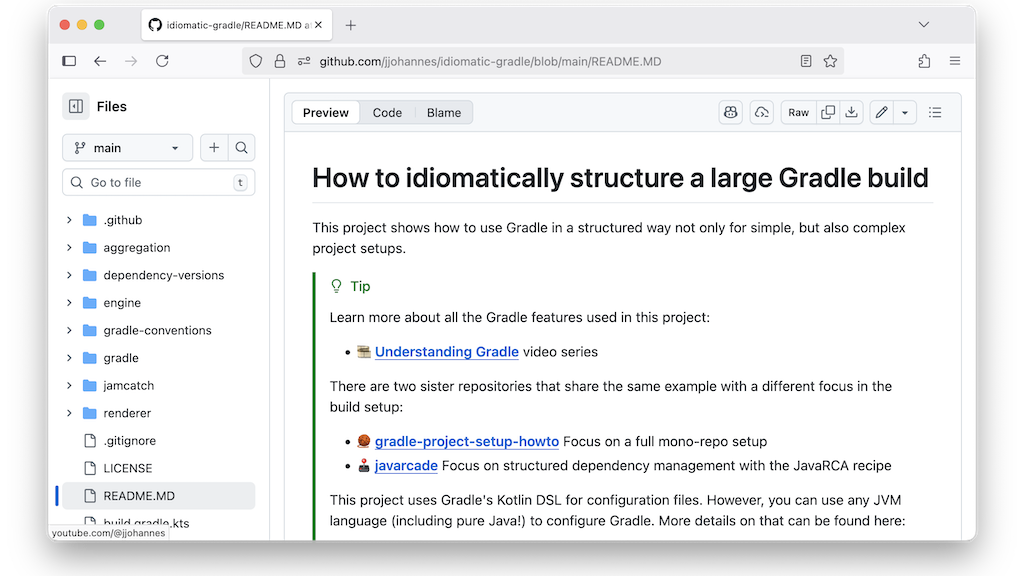Image resolution: width=1024 pixels, height=576 pixels.
Task: Click the Go to file field
Action: point(157,182)
